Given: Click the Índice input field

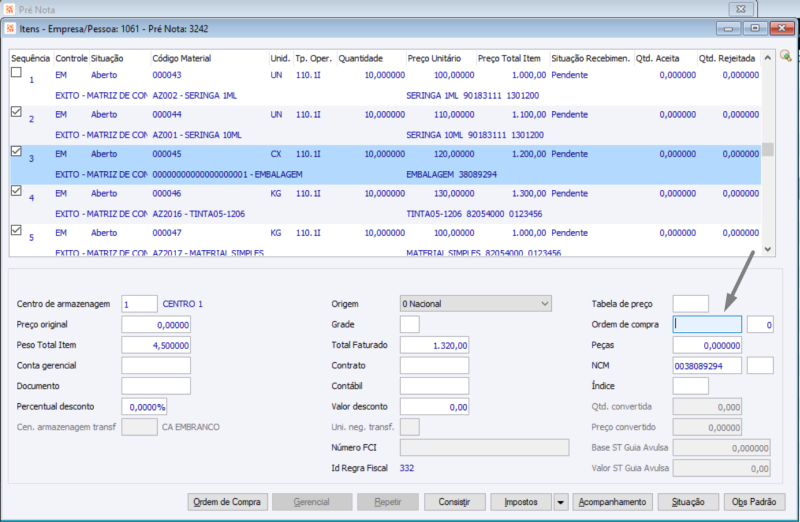Looking at the screenshot, I should point(691,386).
